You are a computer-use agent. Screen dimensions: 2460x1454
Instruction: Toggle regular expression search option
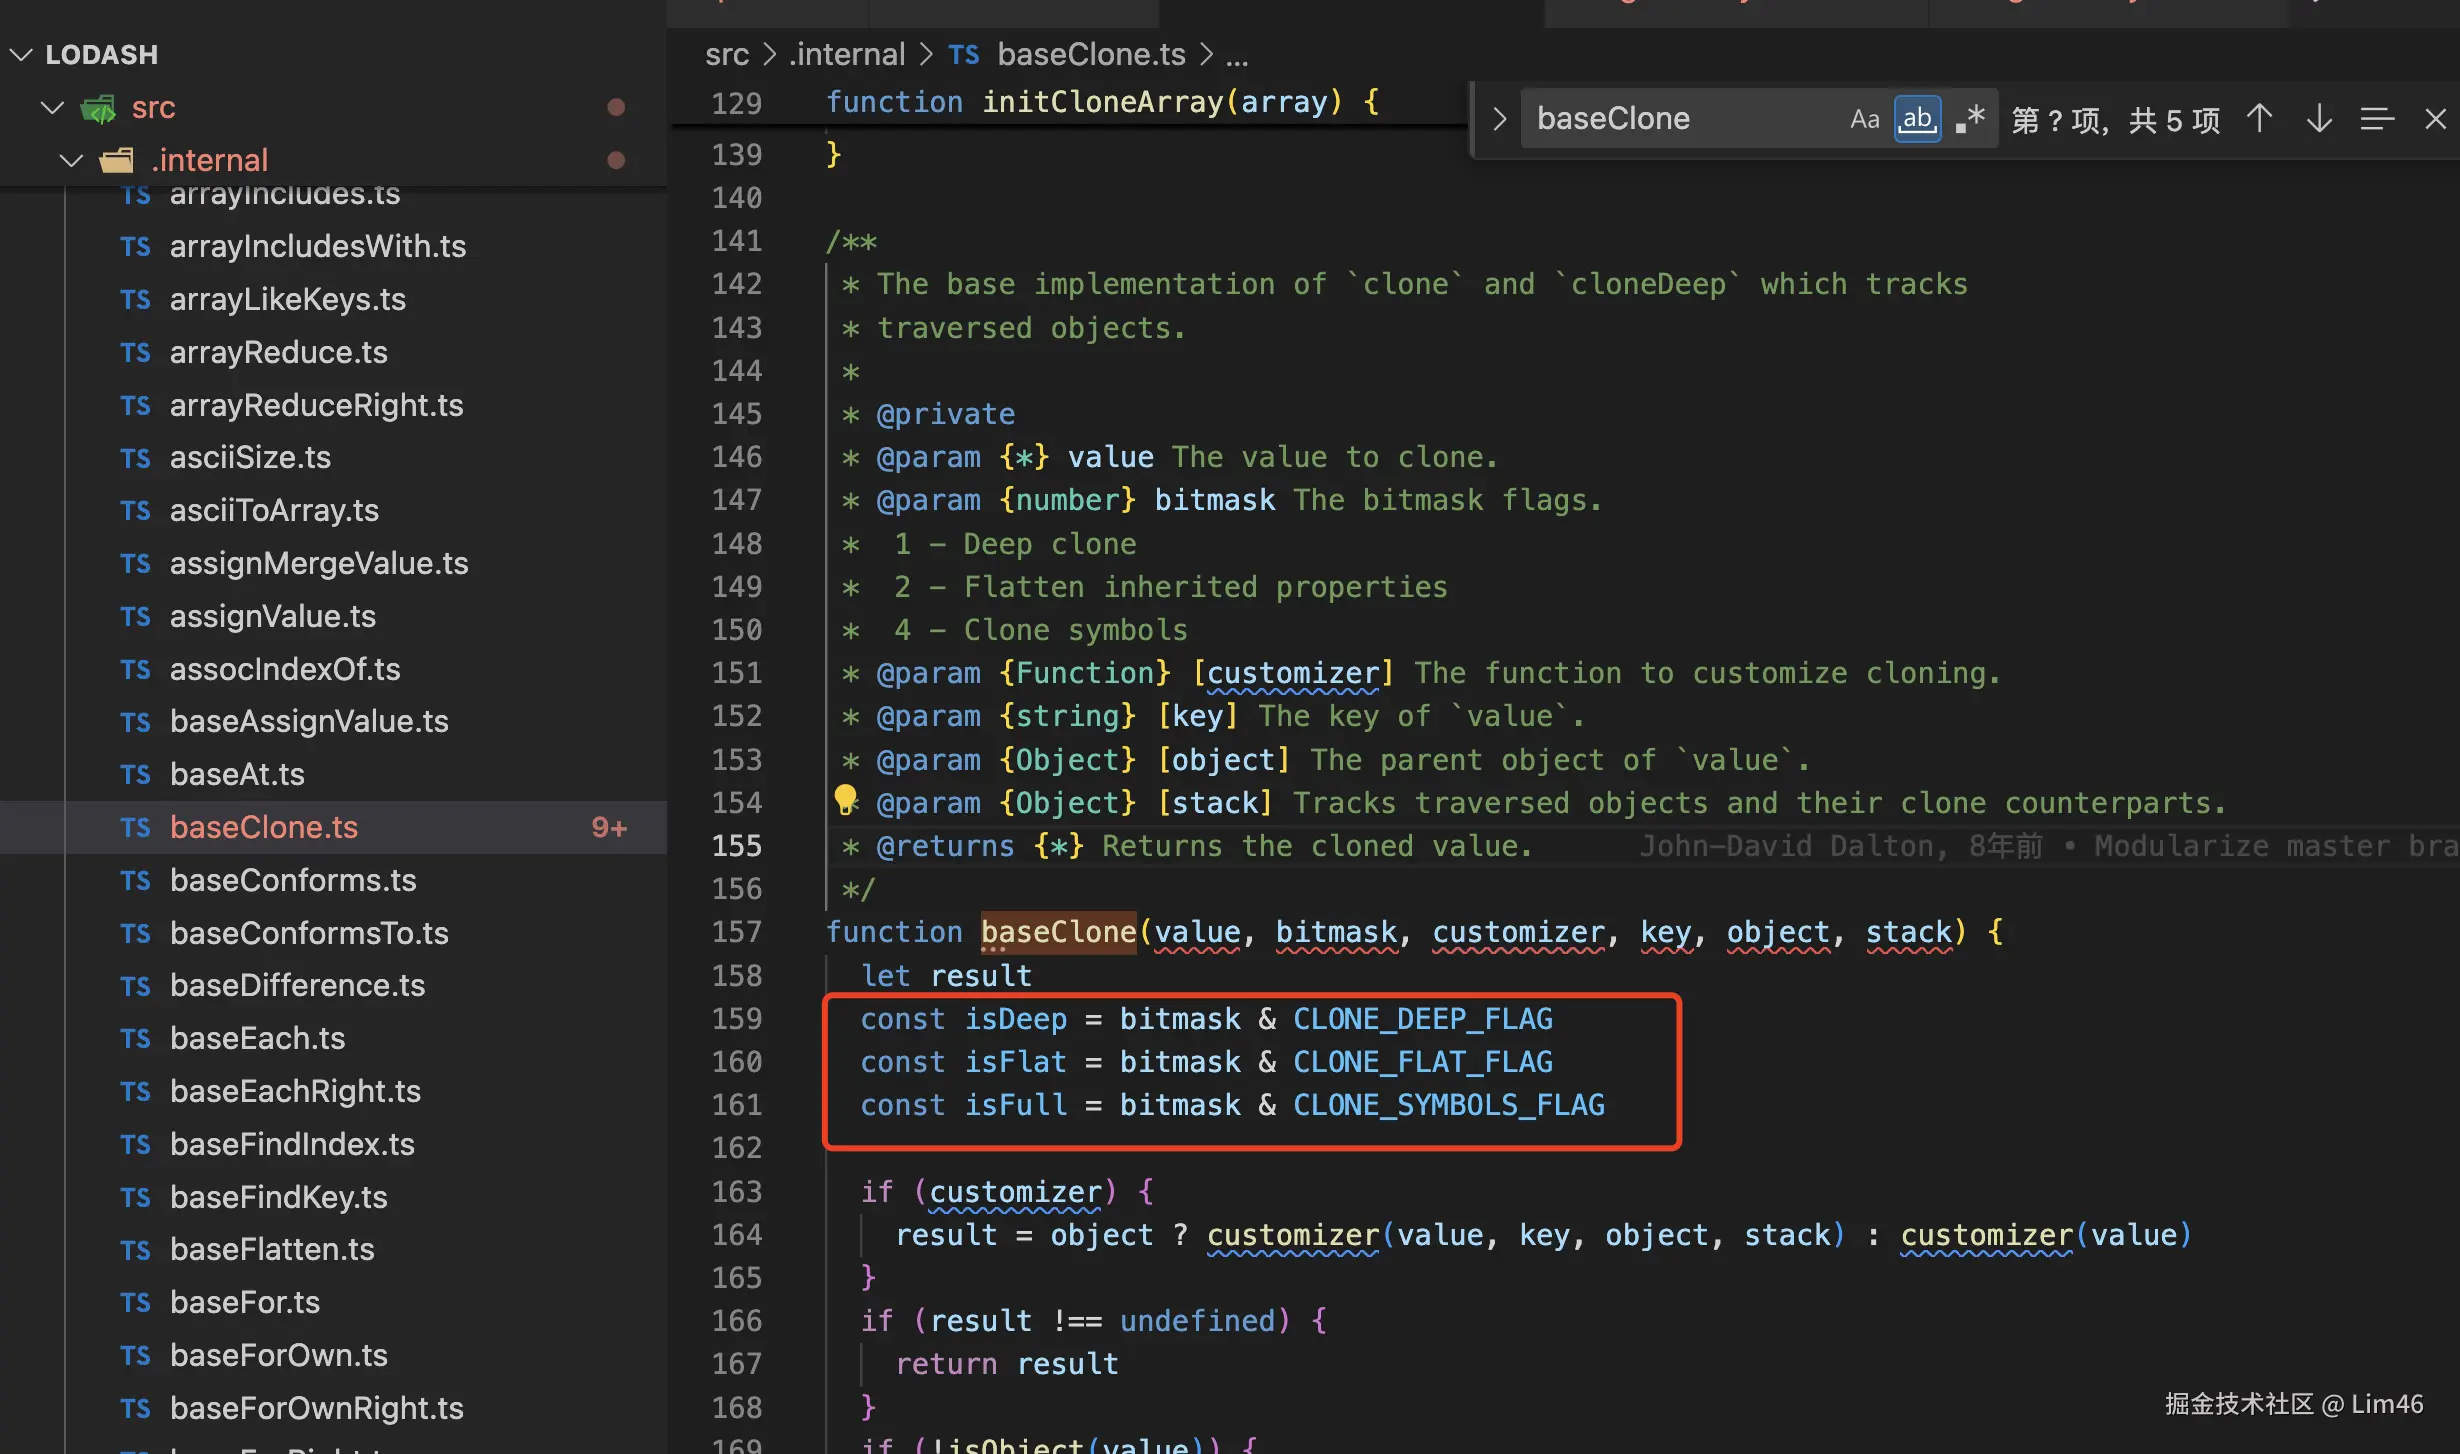click(1969, 119)
